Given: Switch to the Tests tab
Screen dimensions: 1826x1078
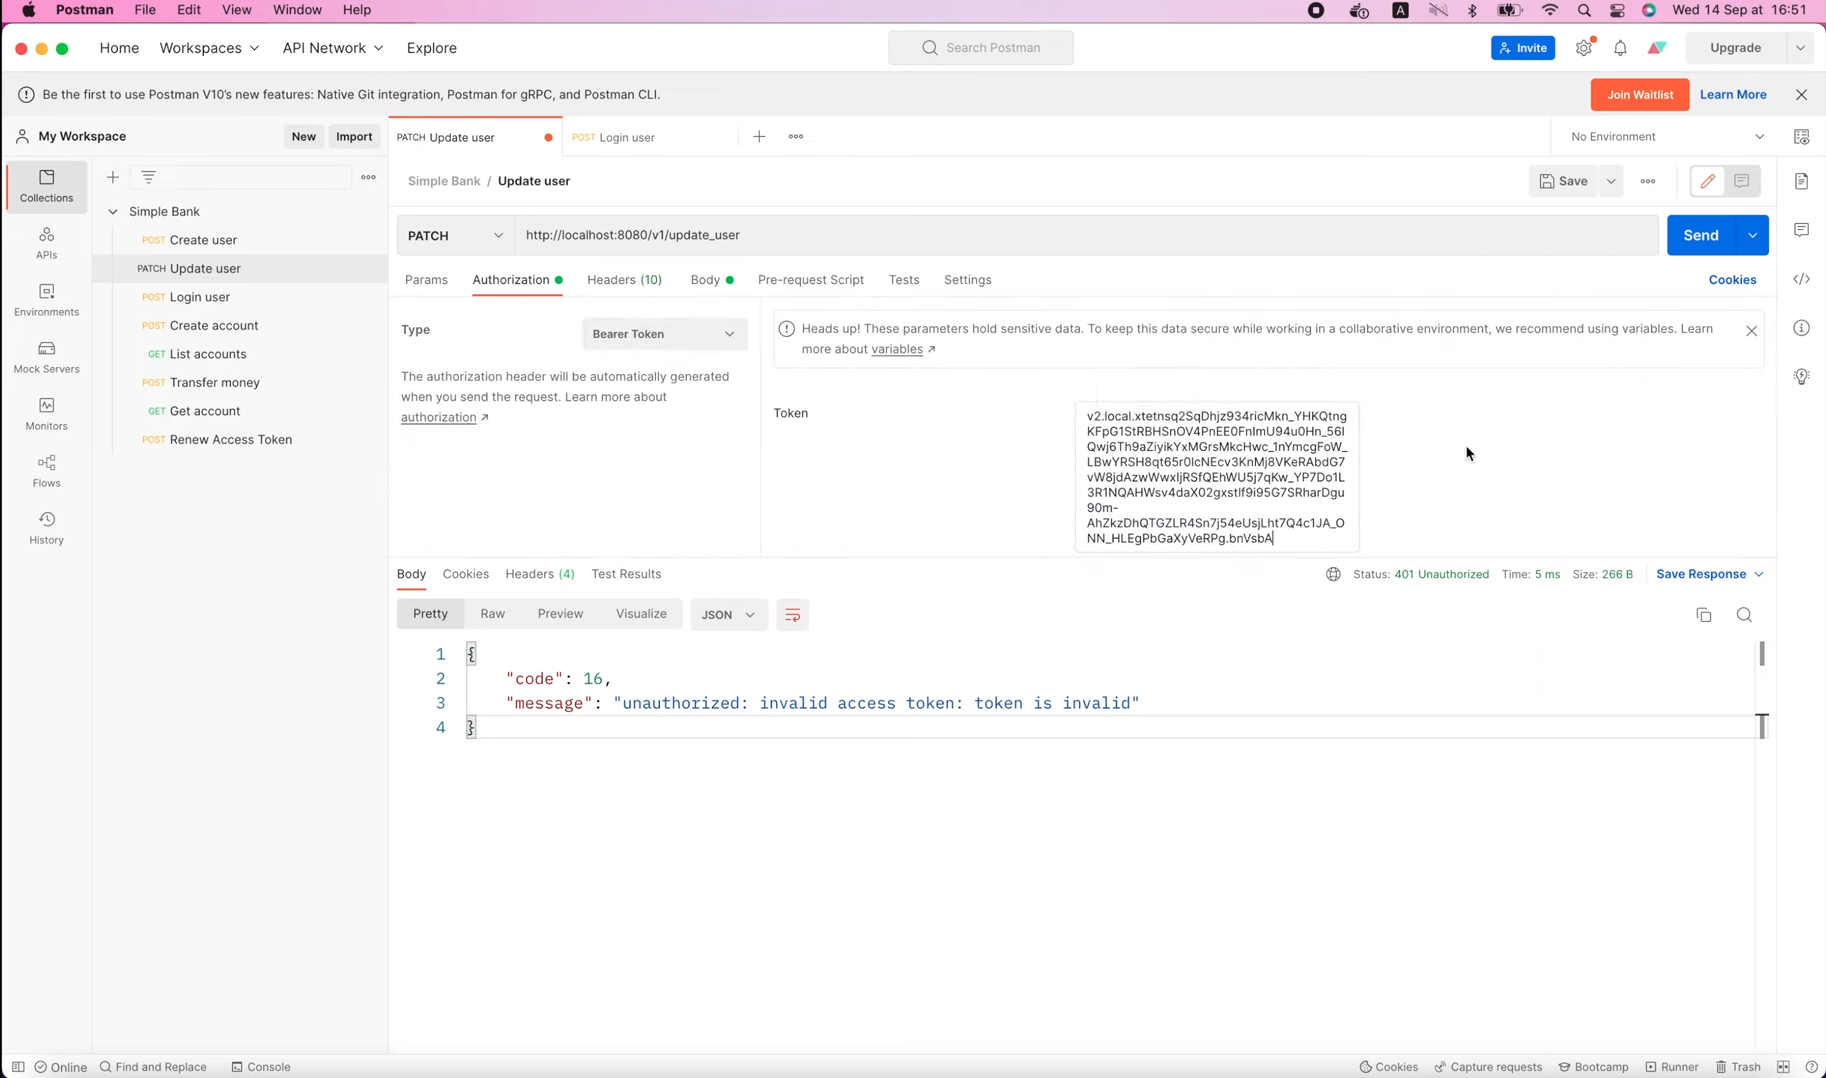Looking at the screenshot, I should pos(904,280).
